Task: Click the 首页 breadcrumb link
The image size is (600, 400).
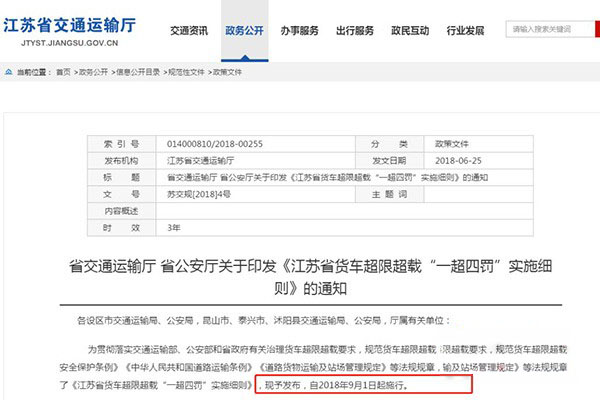Action: tap(63, 73)
